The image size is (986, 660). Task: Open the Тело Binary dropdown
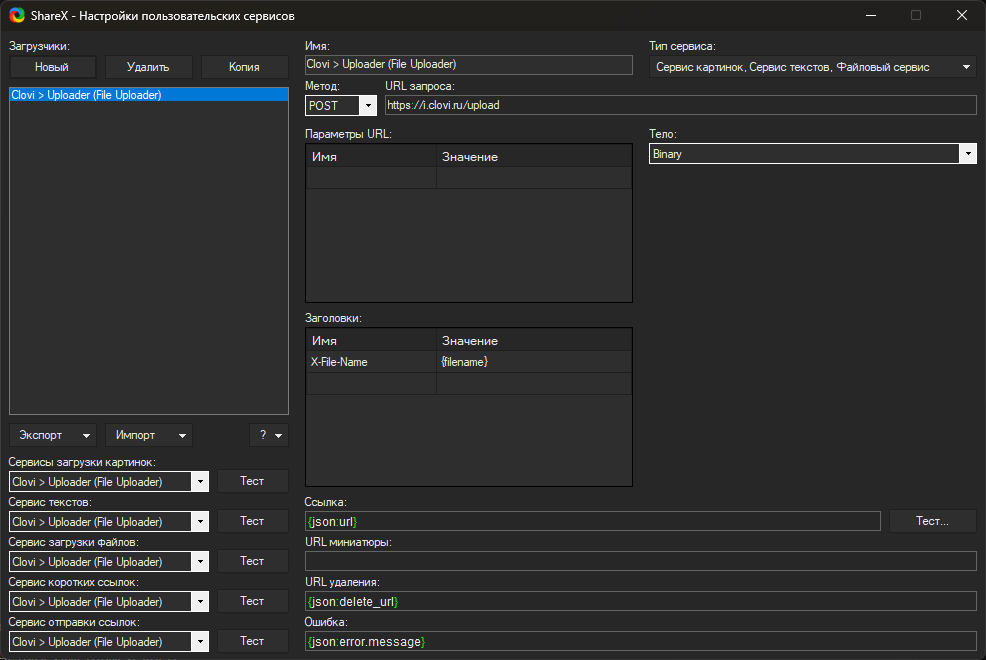(x=812, y=154)
